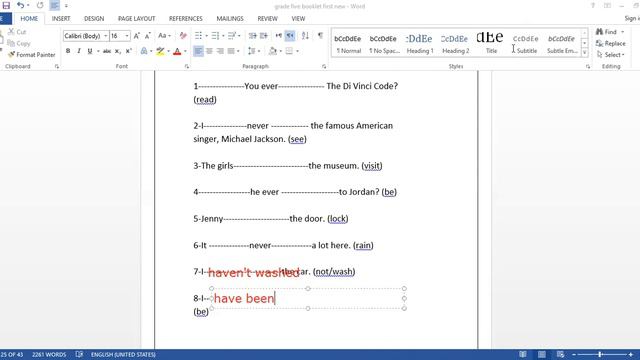Screen dimensions: 640x360
Task: Clear all formatting eraser icon
Action: pyautogui.click(x=183, y=36)
